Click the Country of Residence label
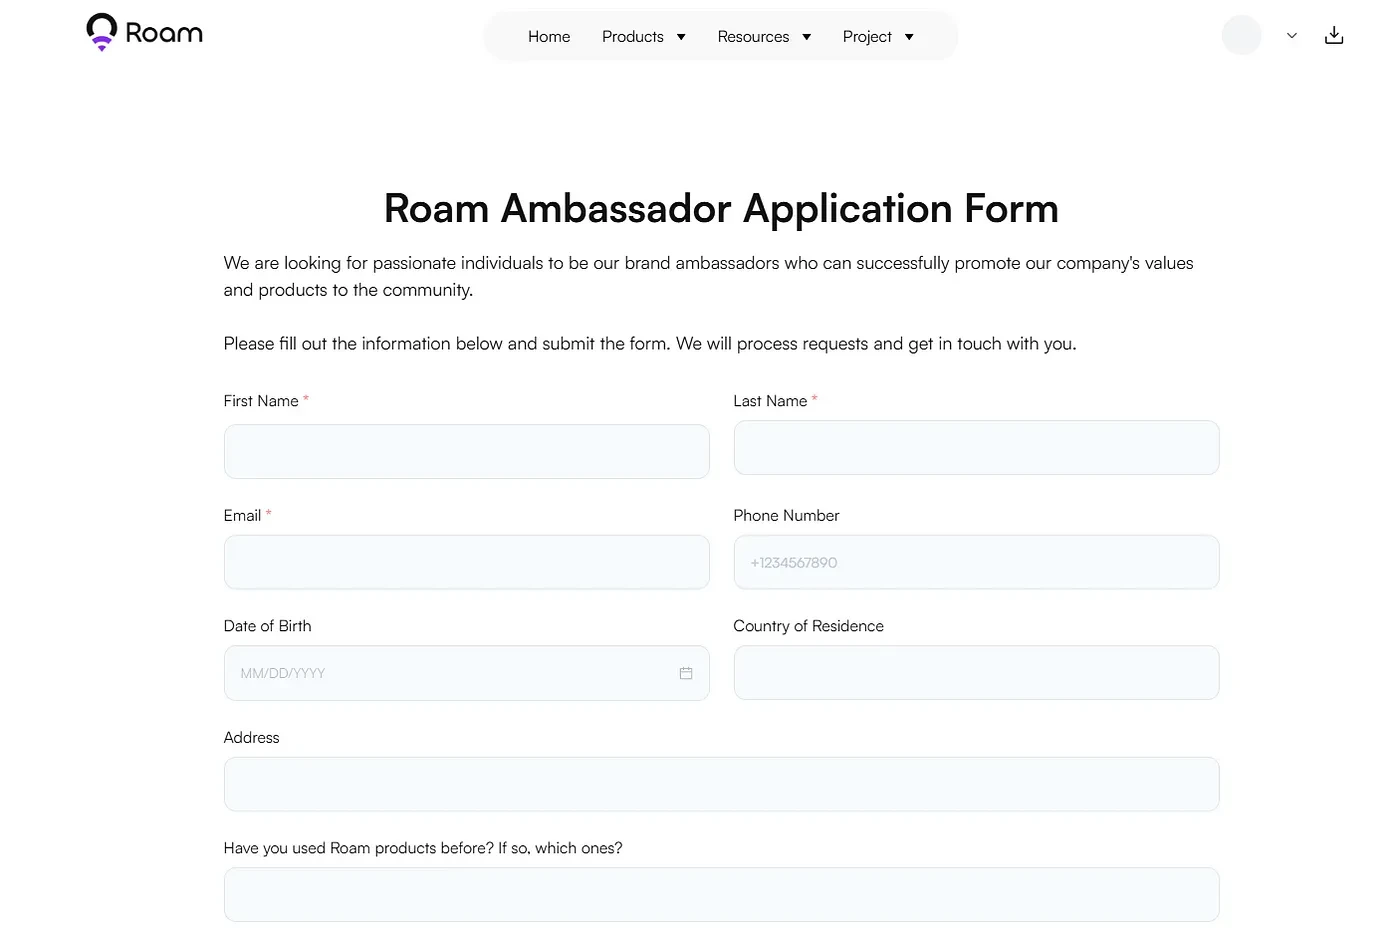The height and width of the screenshot is (933, 1400). tap(808, 626)
